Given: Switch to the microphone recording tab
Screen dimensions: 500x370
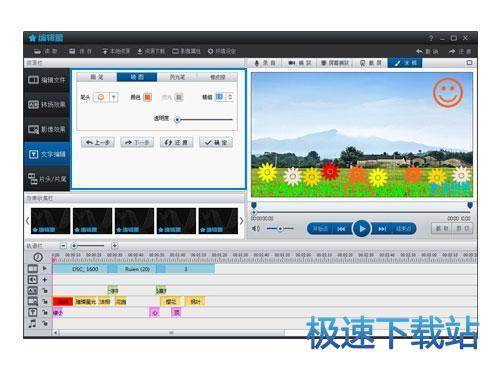Looking at the screenshot, I should pos(265,63).
